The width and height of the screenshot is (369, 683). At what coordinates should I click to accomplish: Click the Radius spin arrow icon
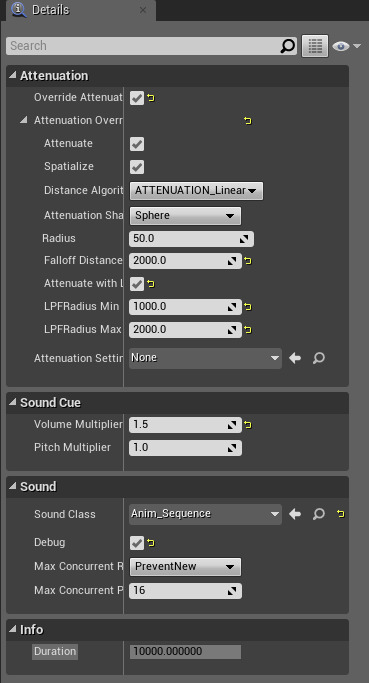pyautogui.click(x=244, y=239)
